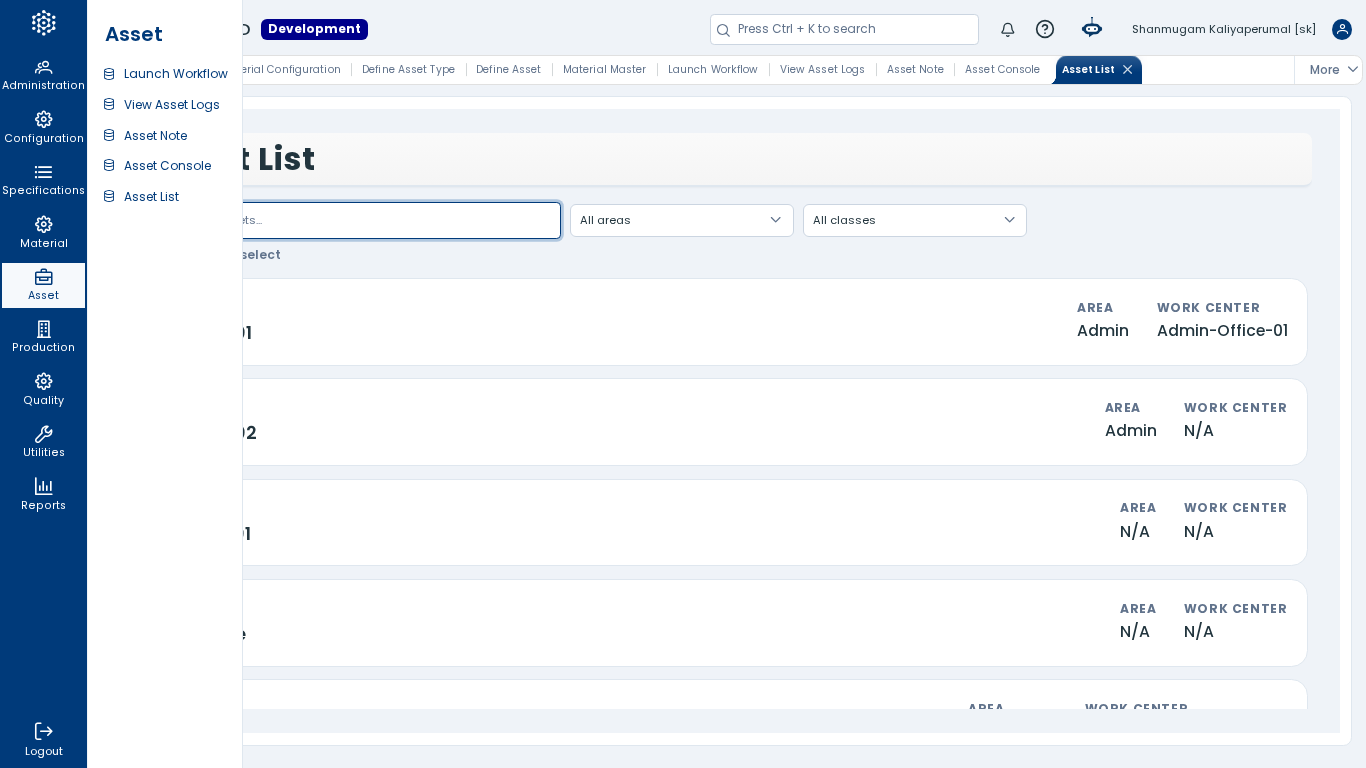Click the Asset flyout panel heading
This screenshot has height=768, width=1366.
(x=134, y=34)
